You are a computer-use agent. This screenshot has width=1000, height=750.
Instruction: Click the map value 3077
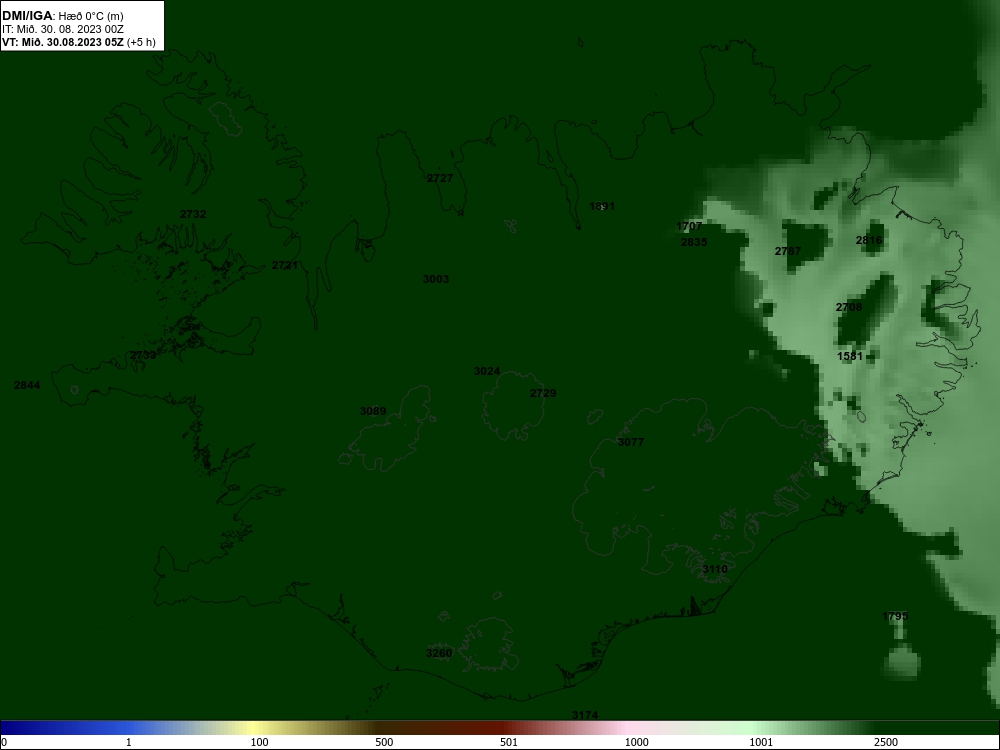(631, 442)
